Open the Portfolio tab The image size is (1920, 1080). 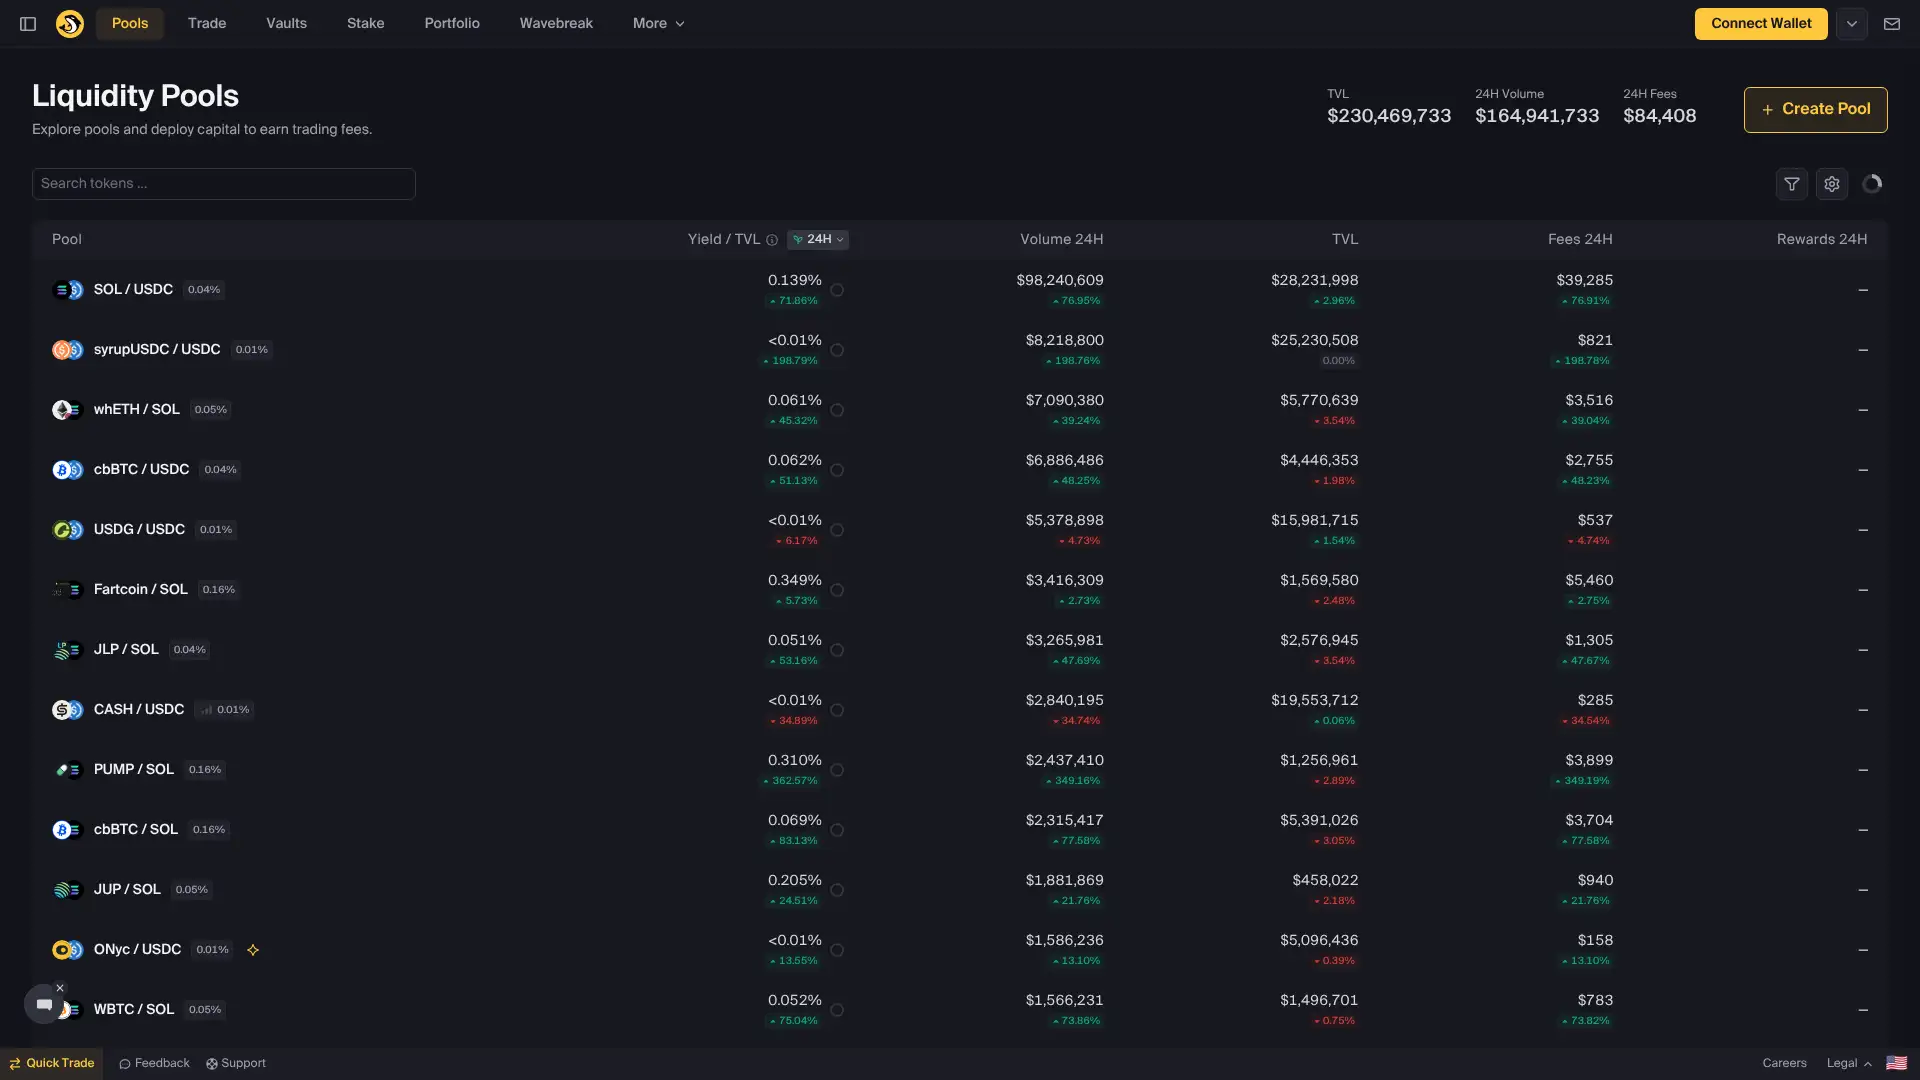[x=452, y=24]
